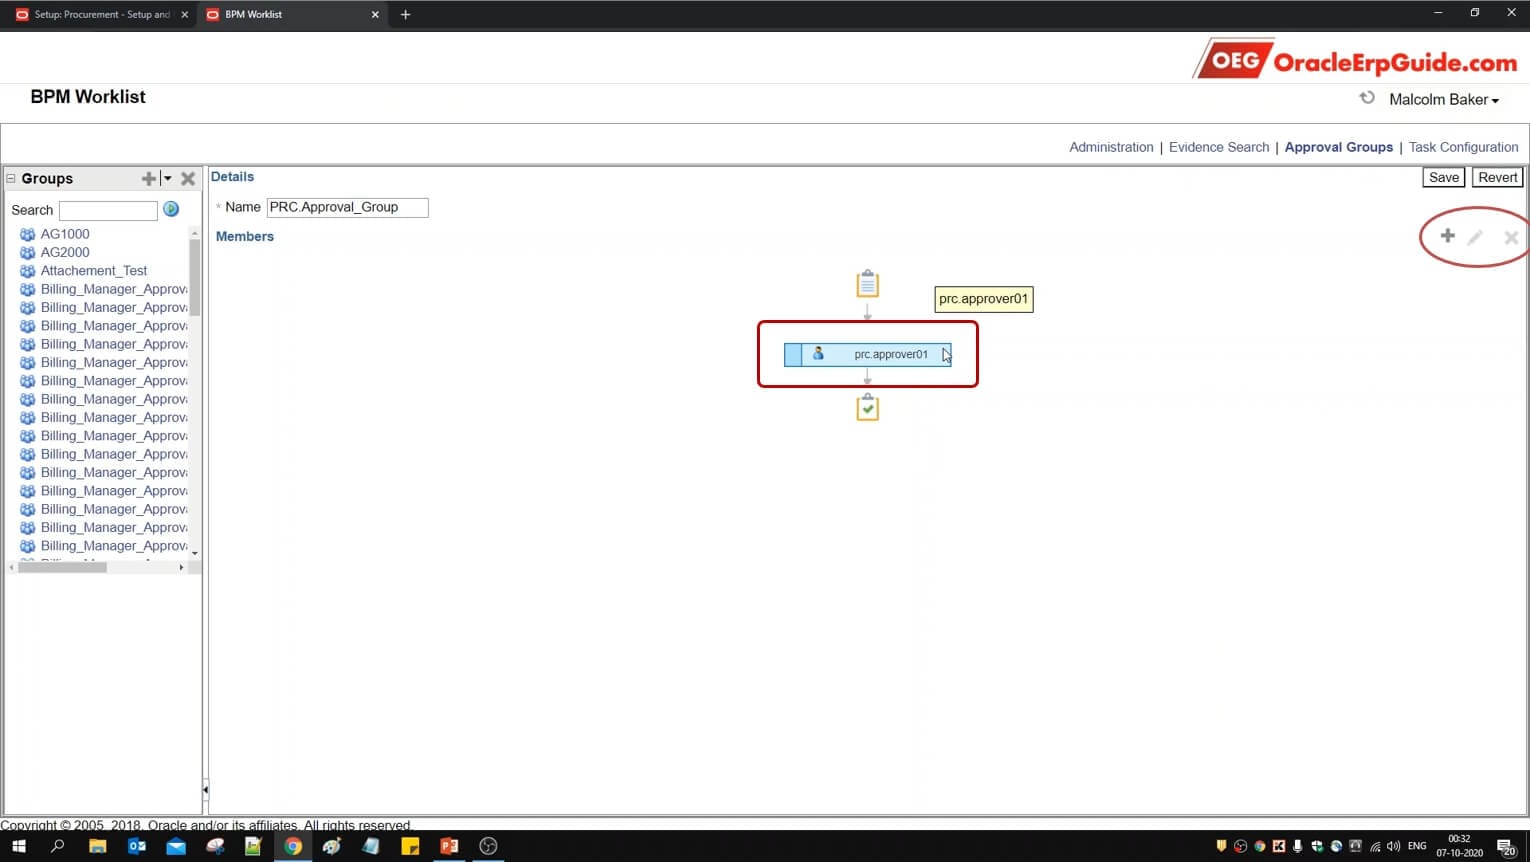Click the completed checkmark clipboard icon
The height and width of the screenshot is (862, 1530).
point(867,407)
